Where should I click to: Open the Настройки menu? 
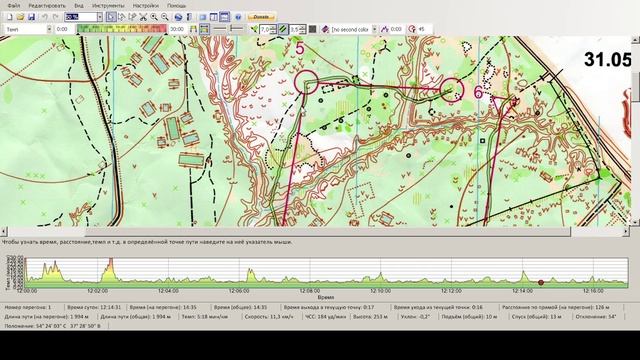146,6
